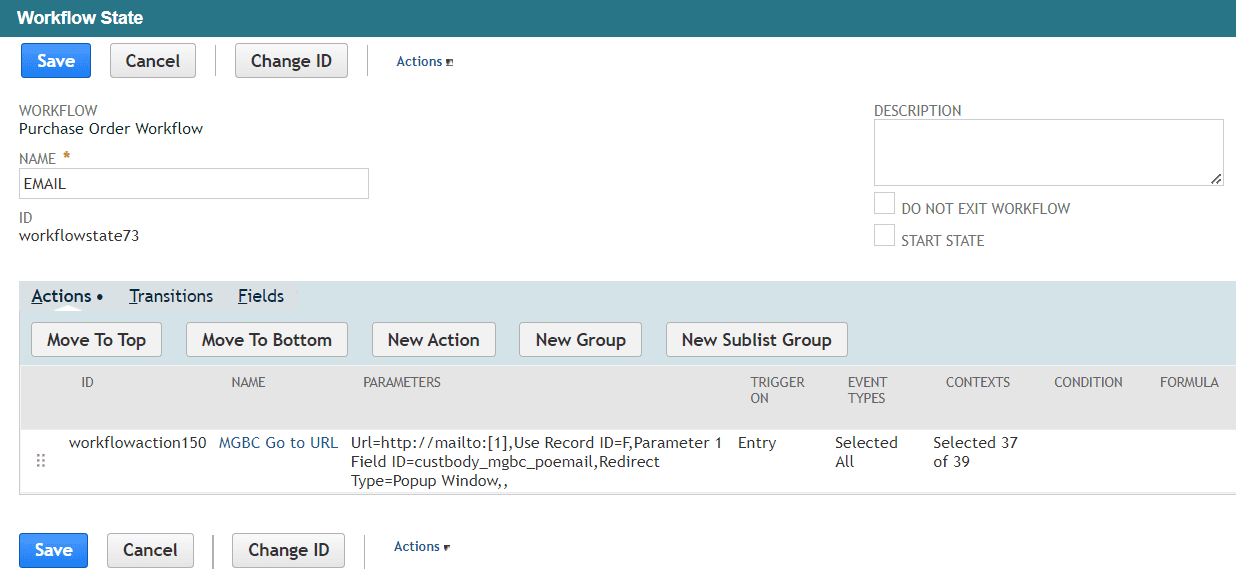Switch to the Transitions subtab

point(171,296)
